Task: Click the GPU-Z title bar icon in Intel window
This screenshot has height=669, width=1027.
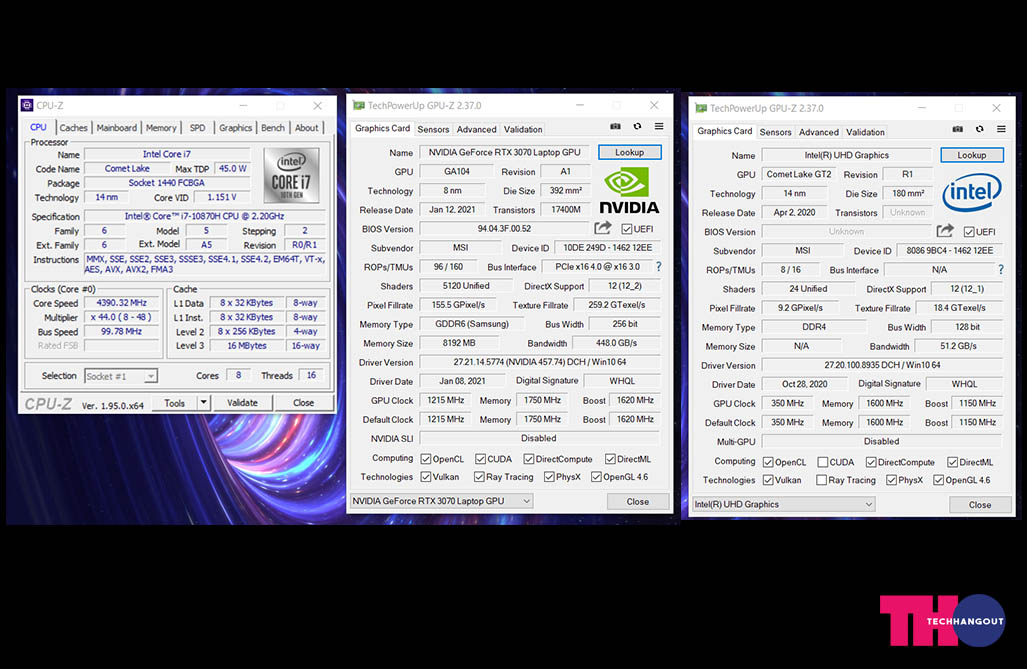Action: 701,108
